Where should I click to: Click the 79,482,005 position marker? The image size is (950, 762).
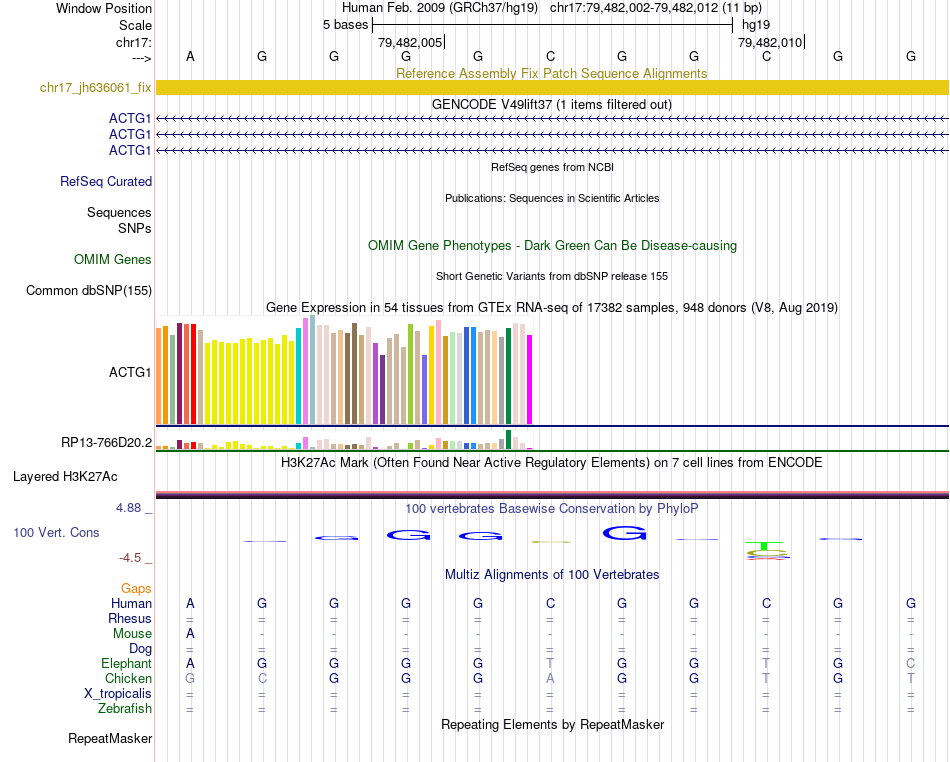(411, 42)
